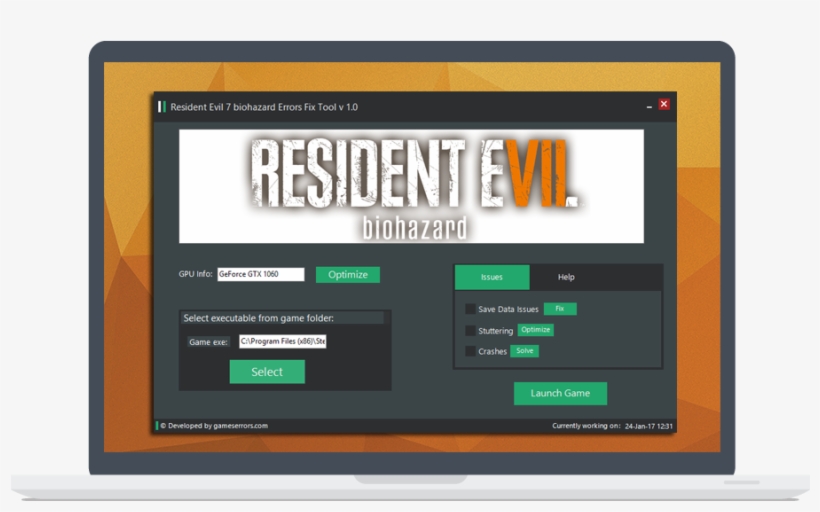Click the green Optimize button beside GPU Info
Image resolution: width=820 pixels, height=512 pixels.
point(348,275)
